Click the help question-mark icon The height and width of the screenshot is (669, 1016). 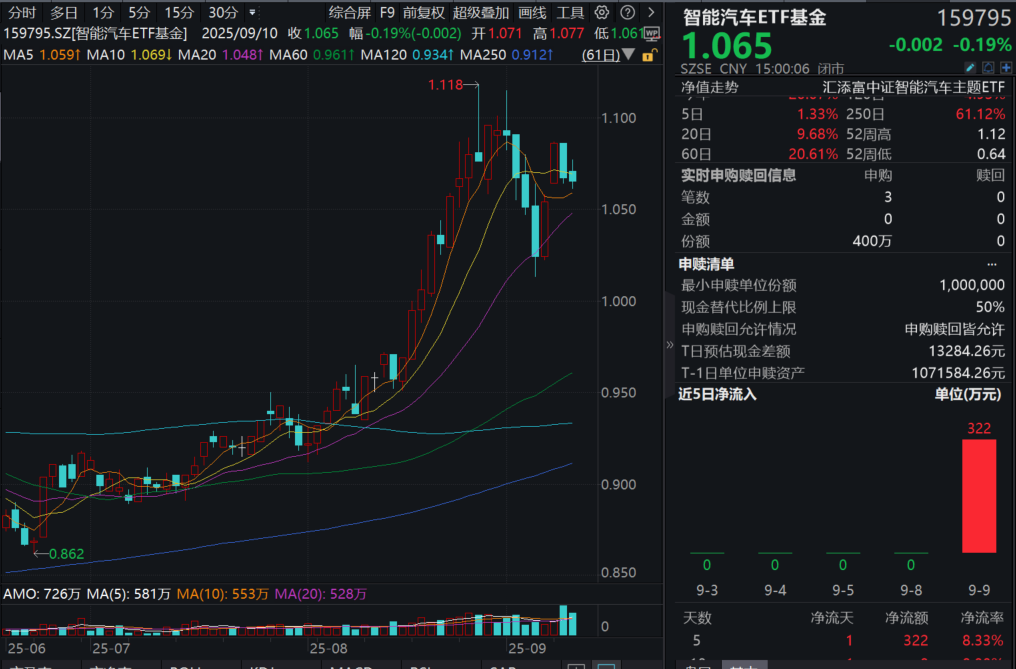[627, 13]
